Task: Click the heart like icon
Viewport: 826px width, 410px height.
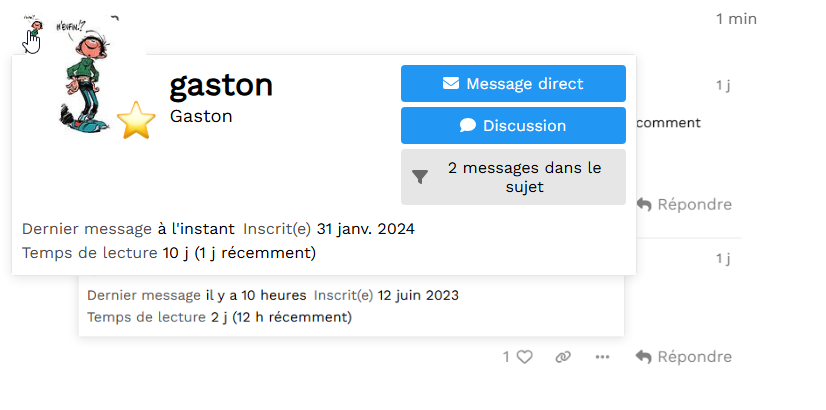Action: coord(524,357)
